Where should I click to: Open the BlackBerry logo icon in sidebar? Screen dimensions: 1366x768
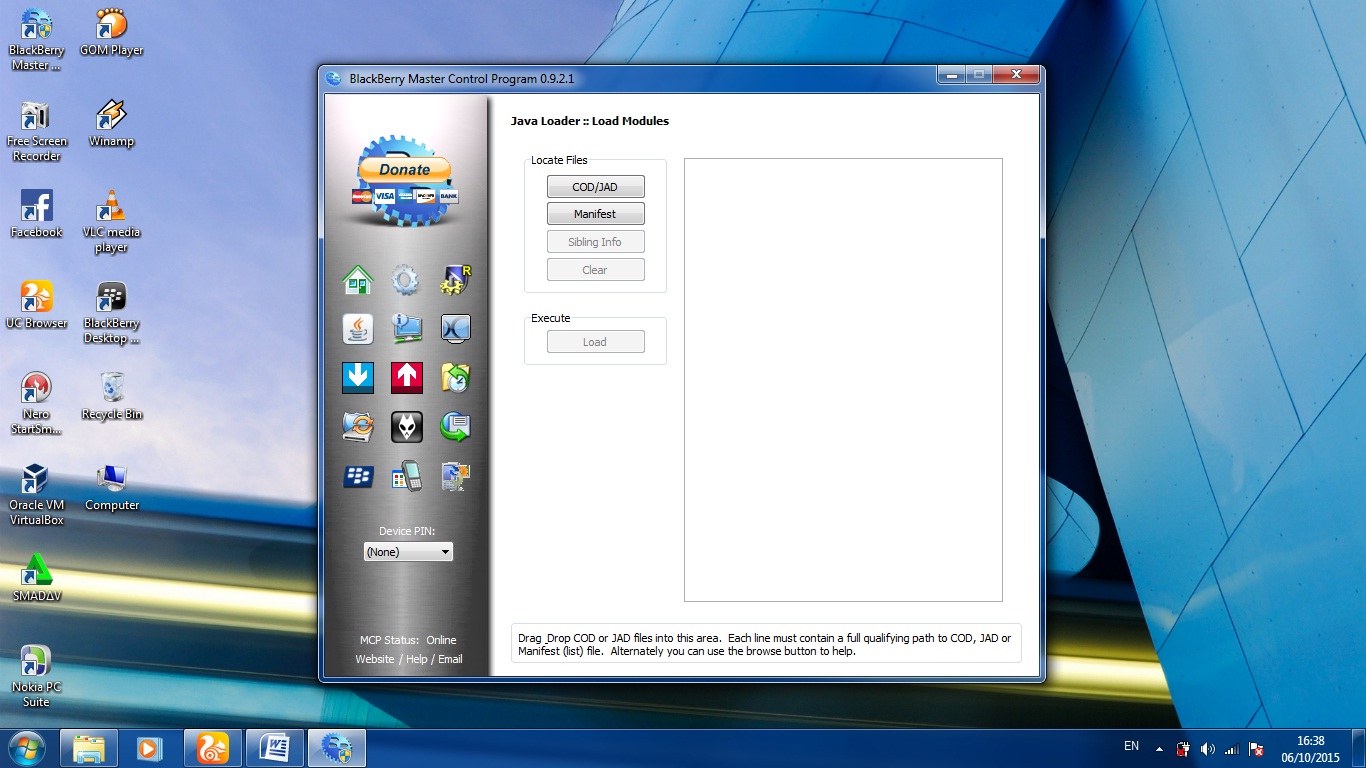[358, 476]
